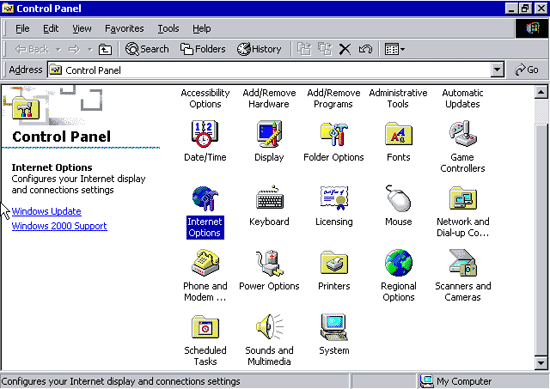Open the Fonts folder icon
Image resolution: width=550 pixels, height=389 pixels.
pos(398,134)
